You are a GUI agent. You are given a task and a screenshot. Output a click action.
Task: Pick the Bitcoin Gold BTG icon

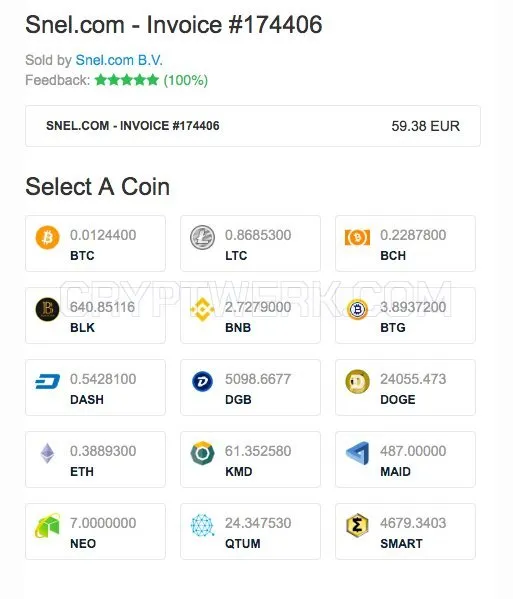pos(357,309)
